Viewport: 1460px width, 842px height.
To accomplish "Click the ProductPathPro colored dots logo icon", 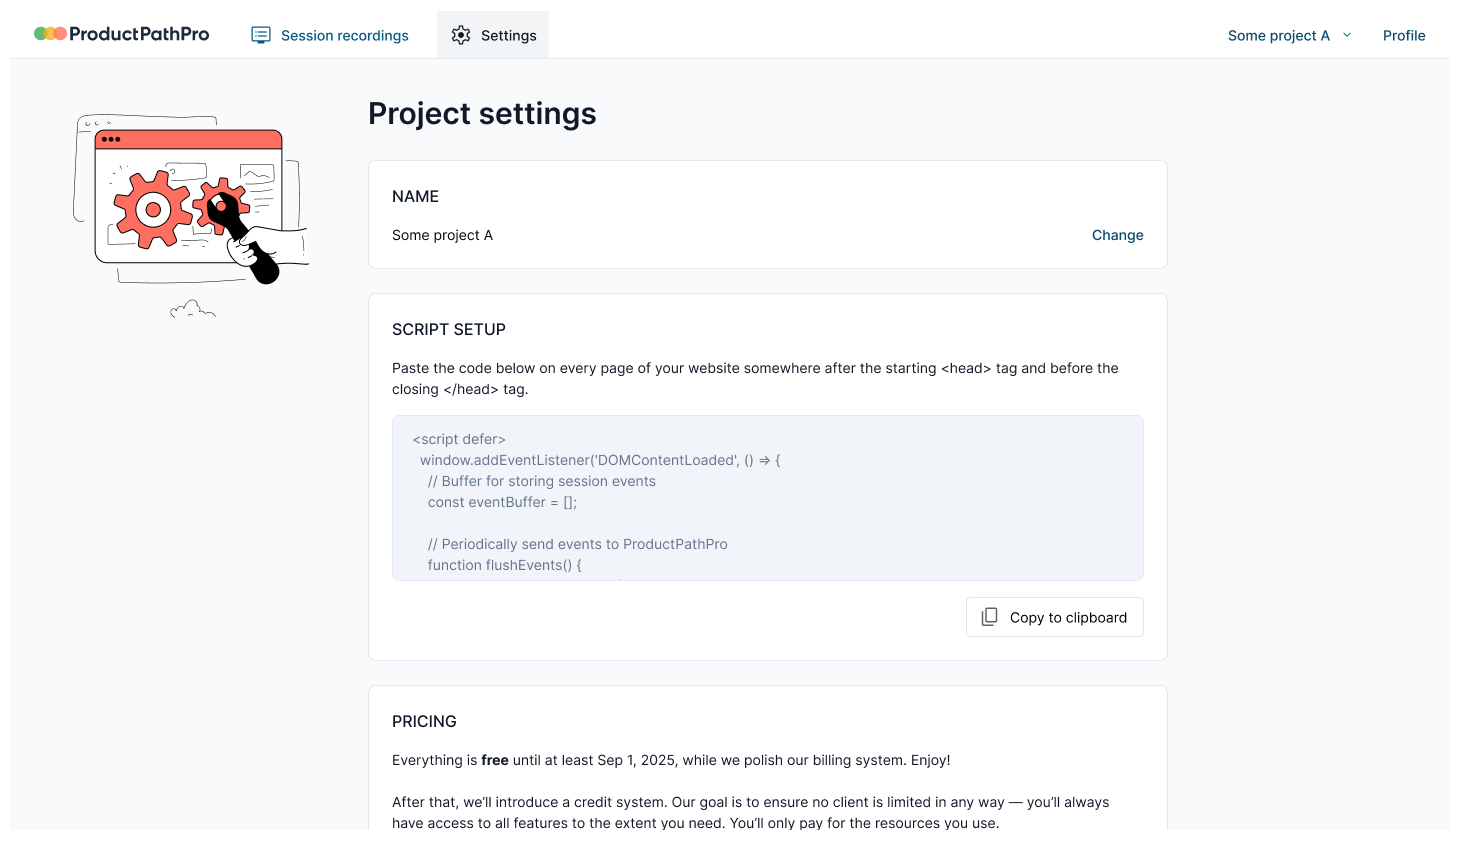I will tap(50, 34).
